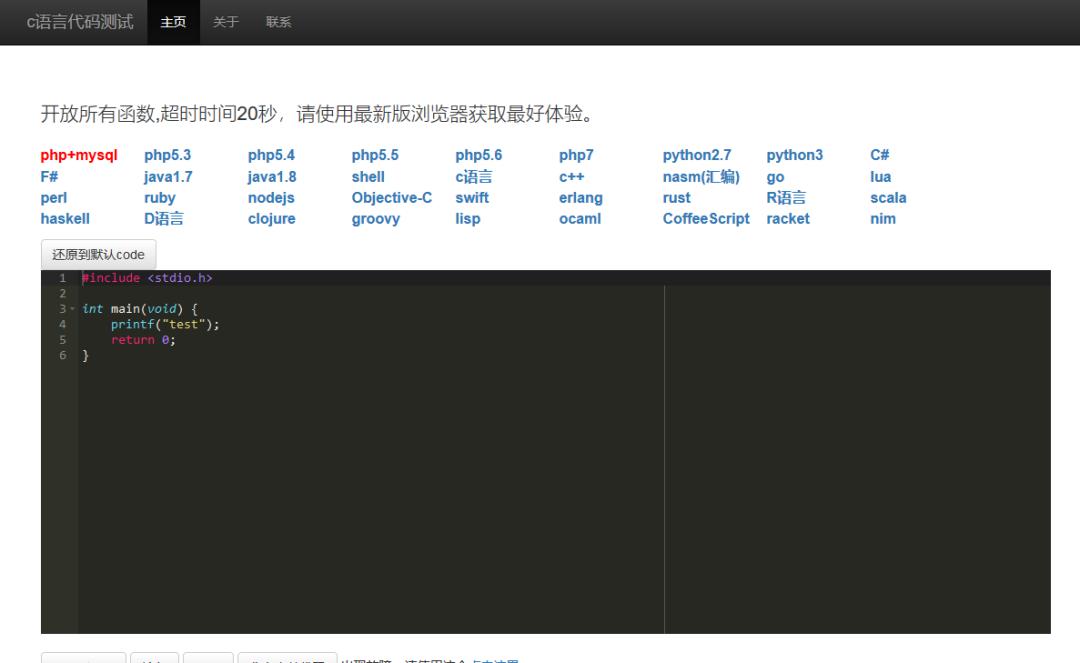Pick the php5.5 language link

375,155
